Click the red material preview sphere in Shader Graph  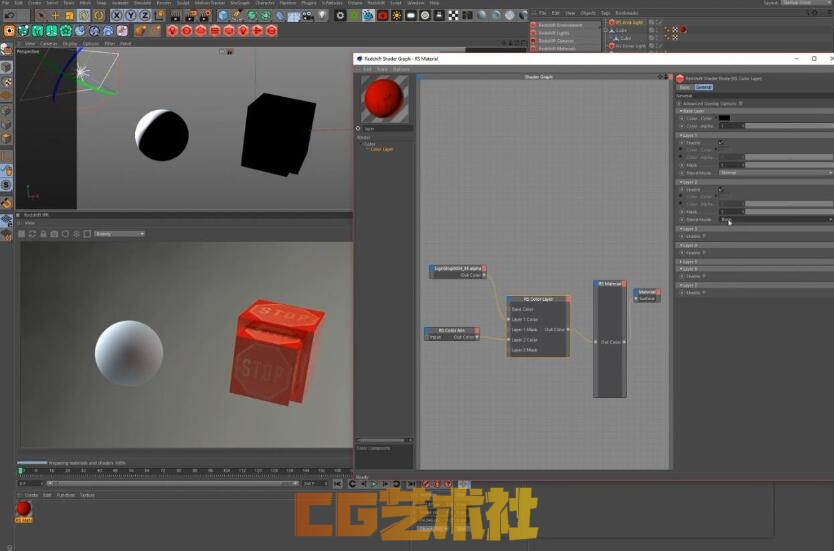(385, 99)
